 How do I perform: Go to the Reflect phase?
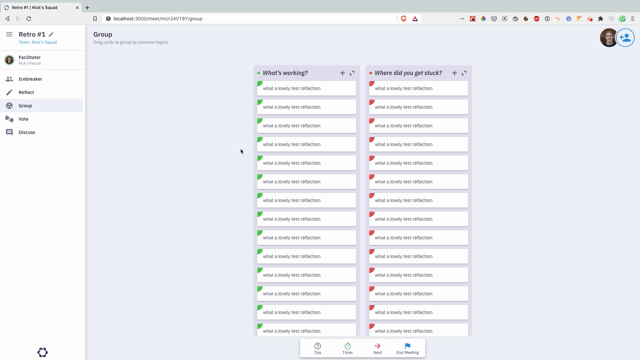pyautogui.click(x=41, y=92)
